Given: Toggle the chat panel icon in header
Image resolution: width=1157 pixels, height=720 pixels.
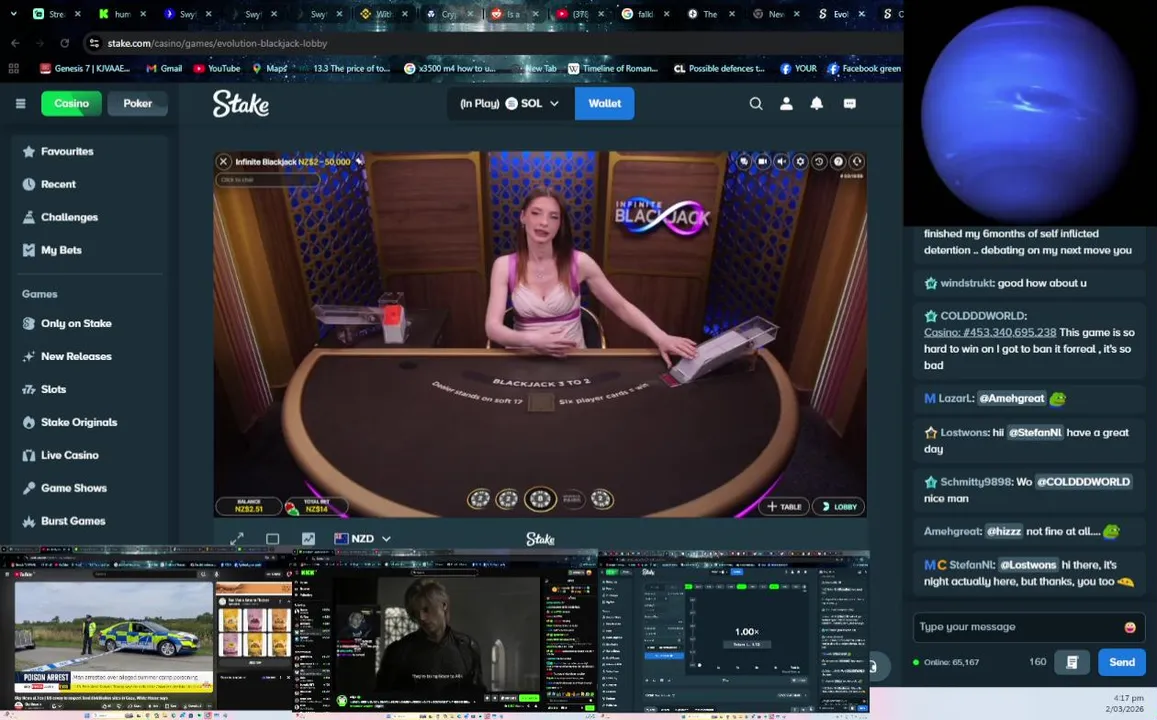Looking at the screenshot, I should coord(849,104).
